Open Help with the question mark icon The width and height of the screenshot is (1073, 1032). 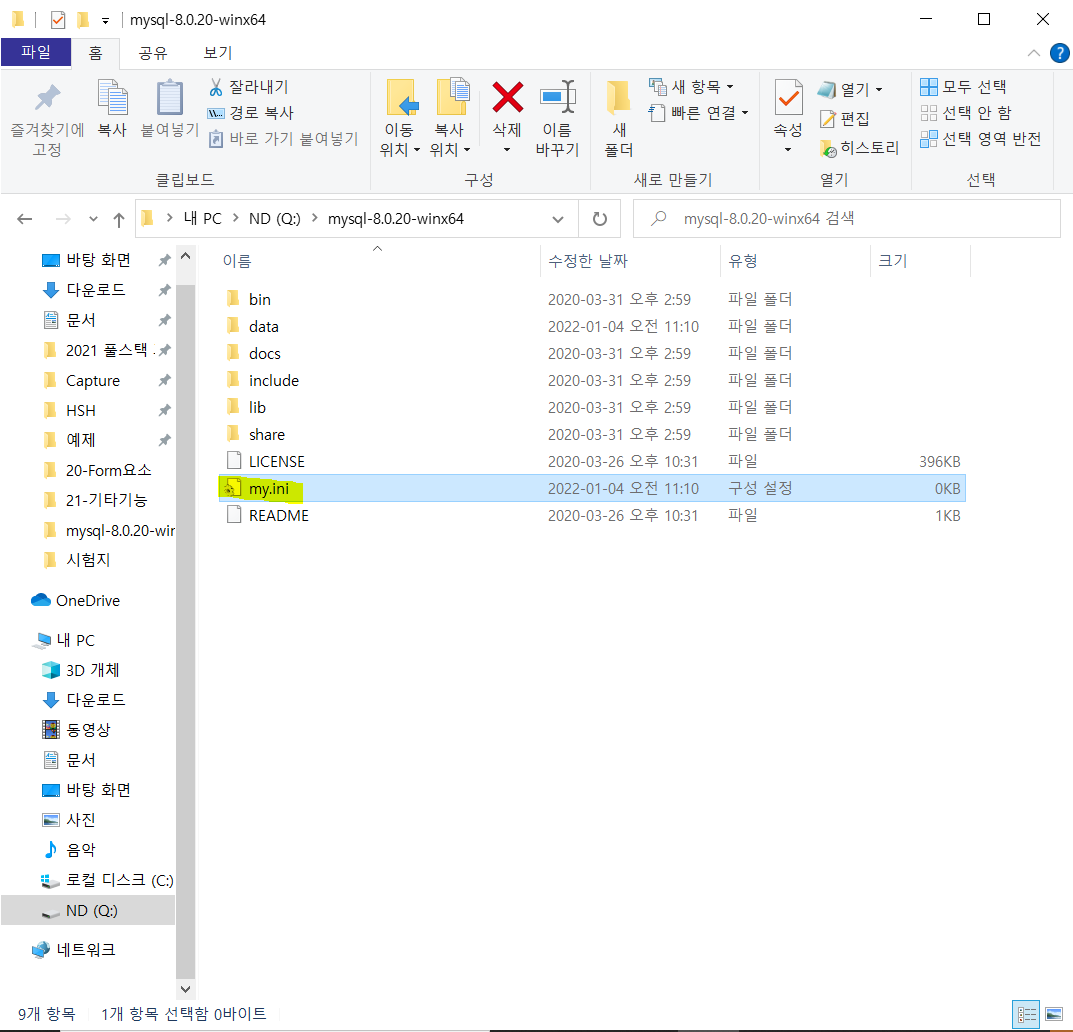pos(1059,53)
